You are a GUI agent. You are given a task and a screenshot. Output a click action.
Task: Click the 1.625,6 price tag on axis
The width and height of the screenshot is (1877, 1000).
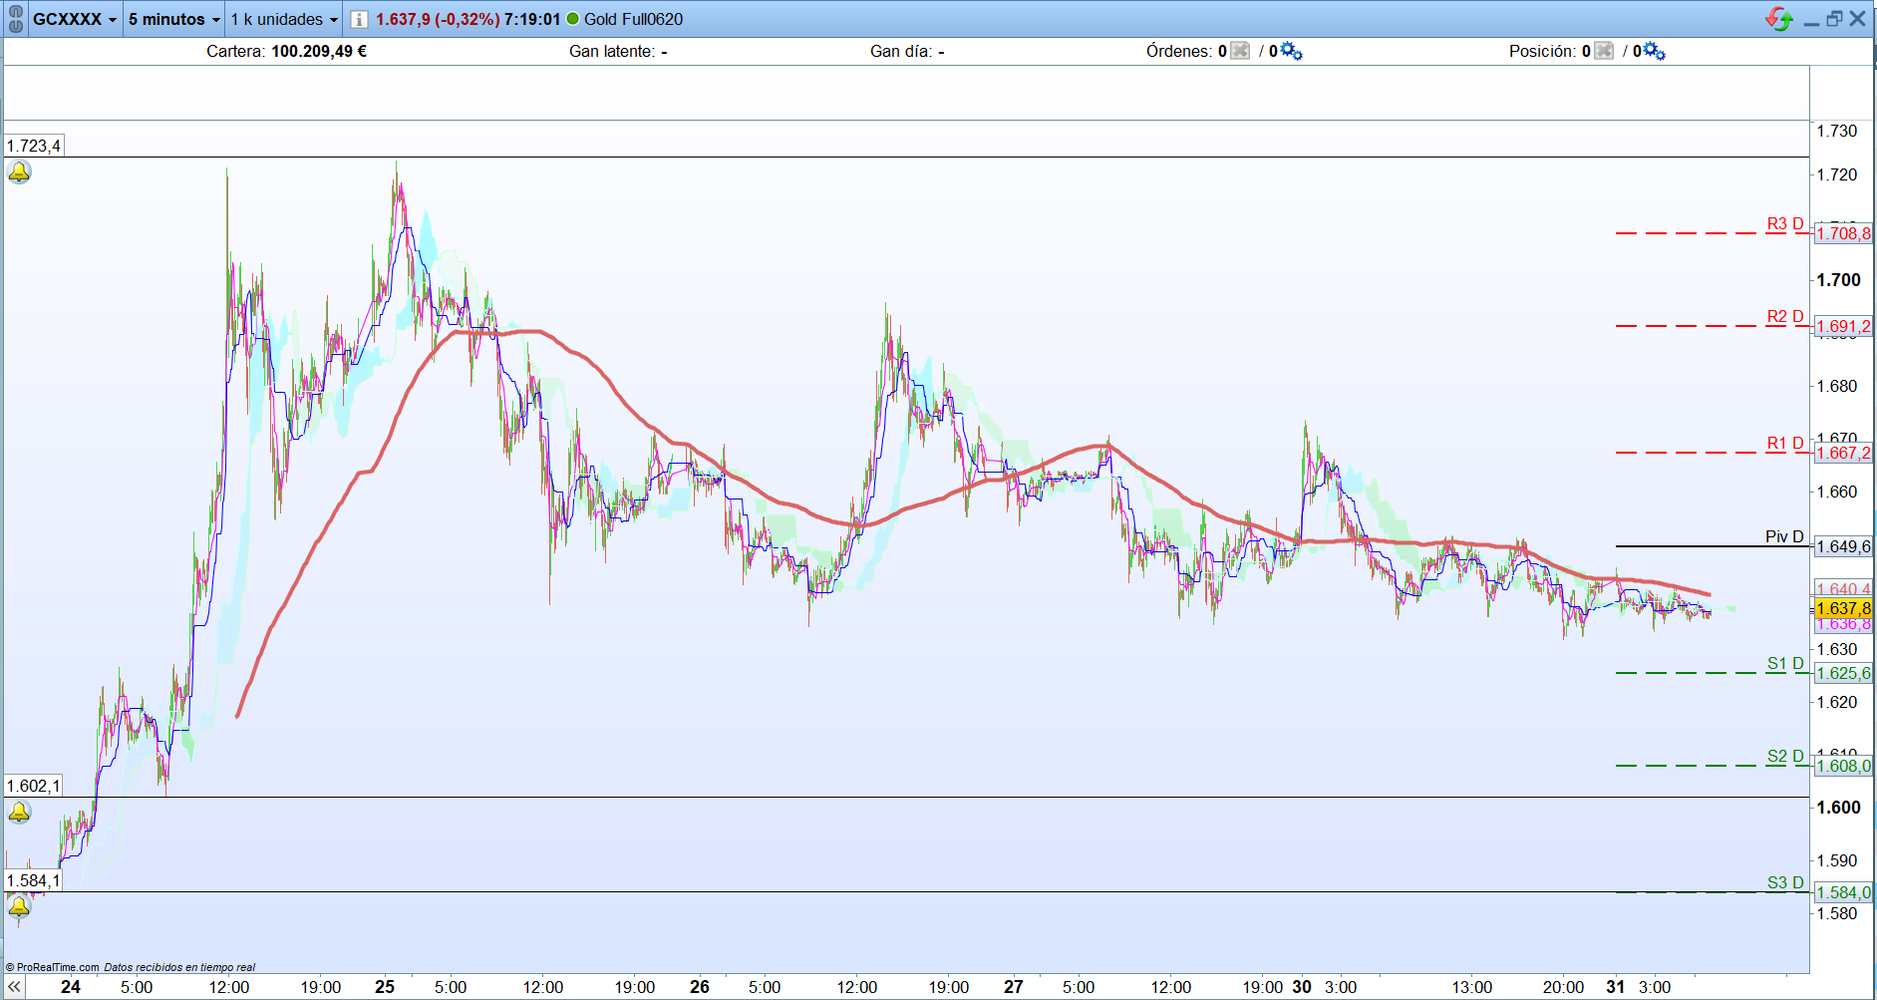(x=1843, y=673)
